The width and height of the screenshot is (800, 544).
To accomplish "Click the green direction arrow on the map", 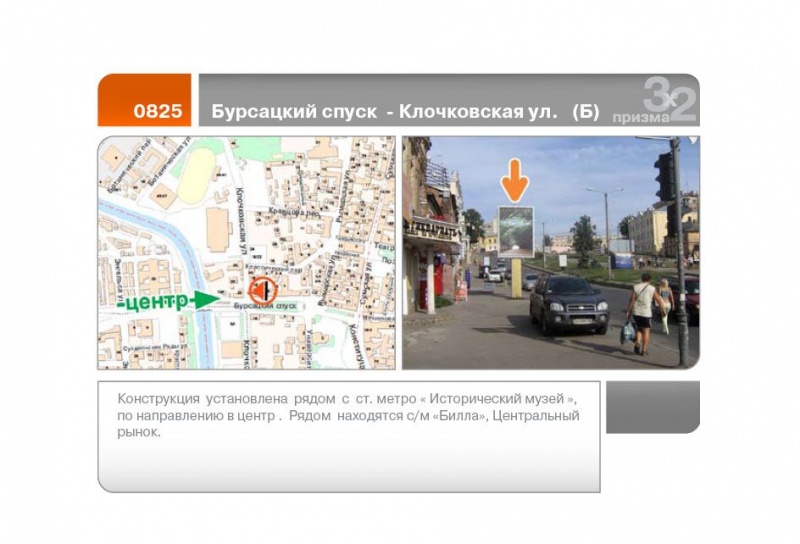I will point(206,298).
